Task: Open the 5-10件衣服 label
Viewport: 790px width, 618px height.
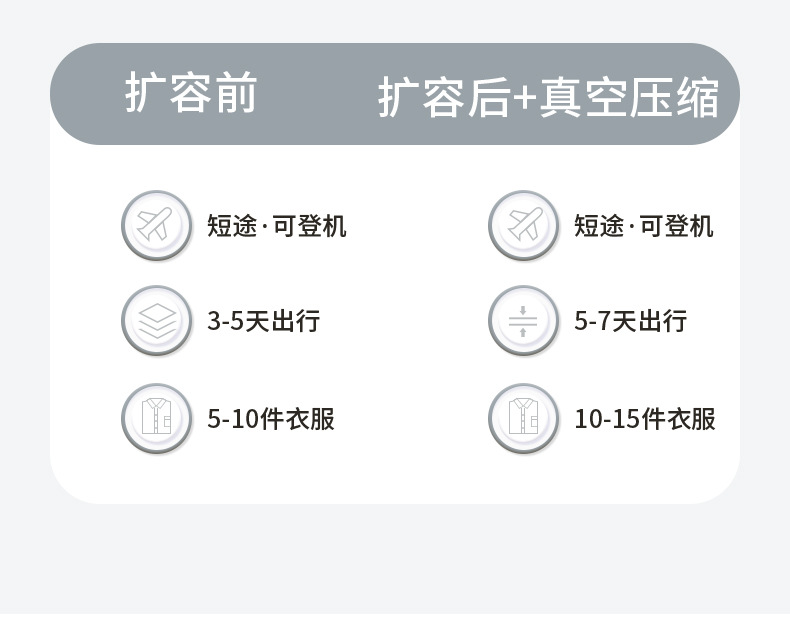Action: click(270, 418)
